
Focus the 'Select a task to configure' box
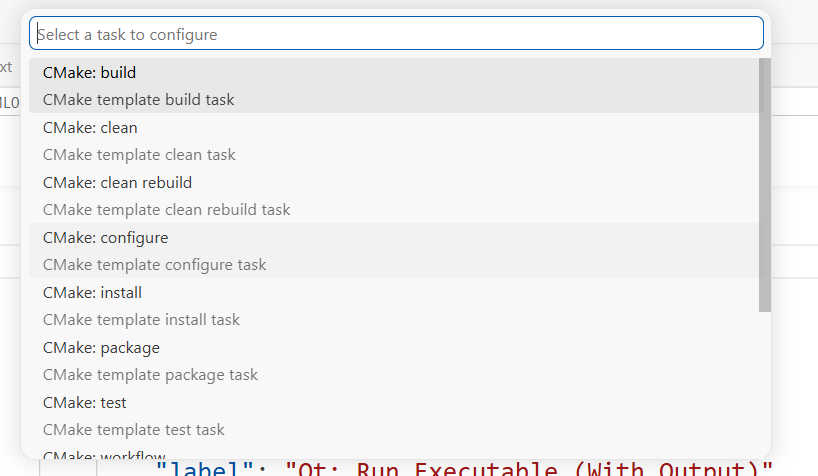click(396, 33)
